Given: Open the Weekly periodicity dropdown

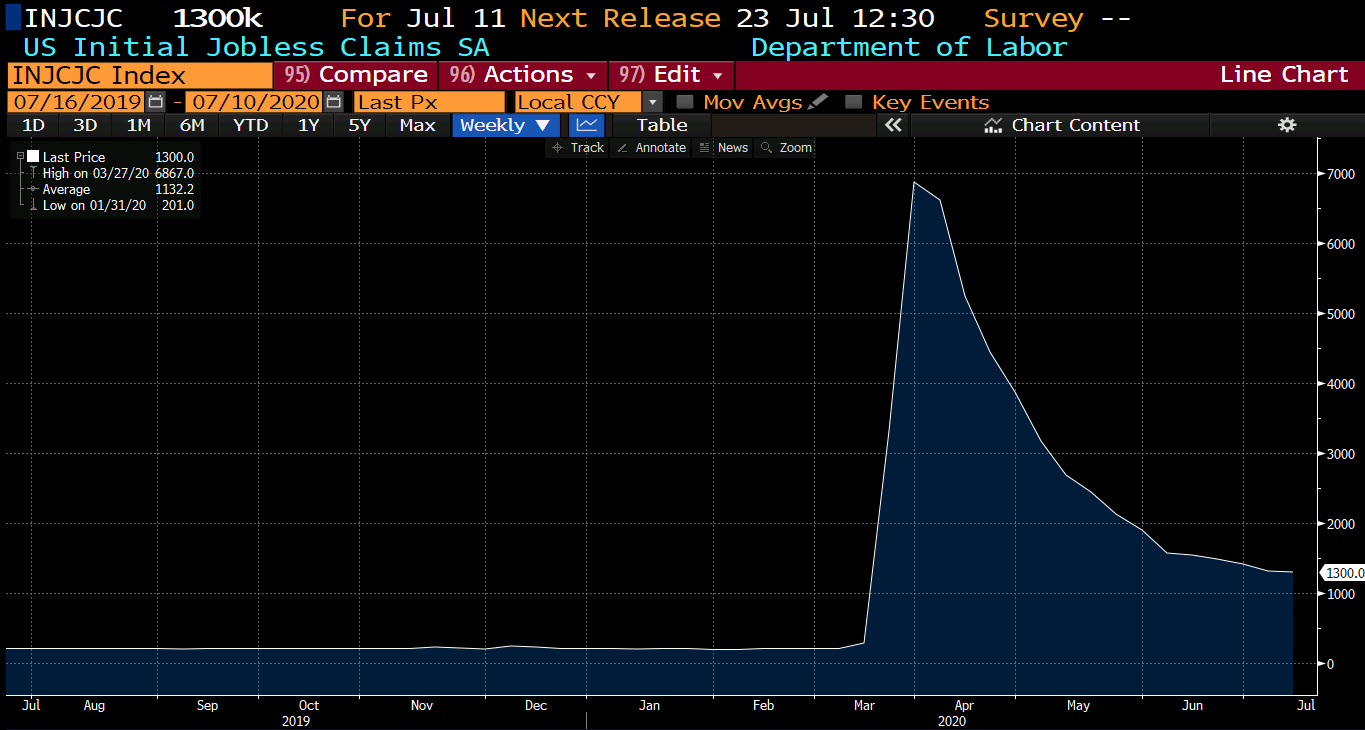Looking at the screenshot, I should click(x=505, y=125).
